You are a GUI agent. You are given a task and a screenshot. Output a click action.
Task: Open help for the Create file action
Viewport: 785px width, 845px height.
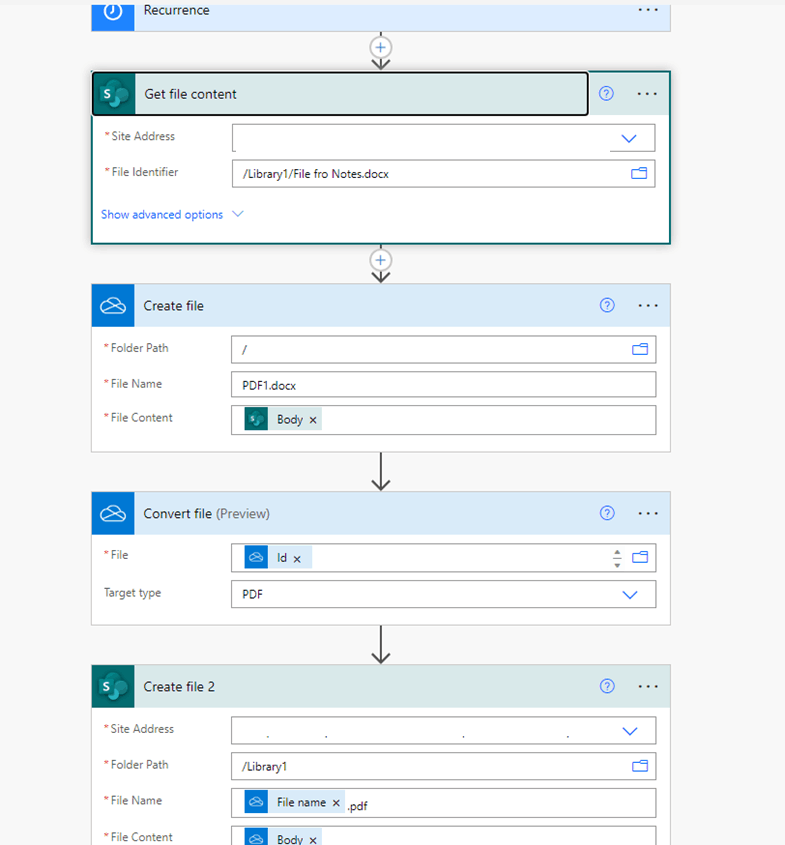coord(607,305)
